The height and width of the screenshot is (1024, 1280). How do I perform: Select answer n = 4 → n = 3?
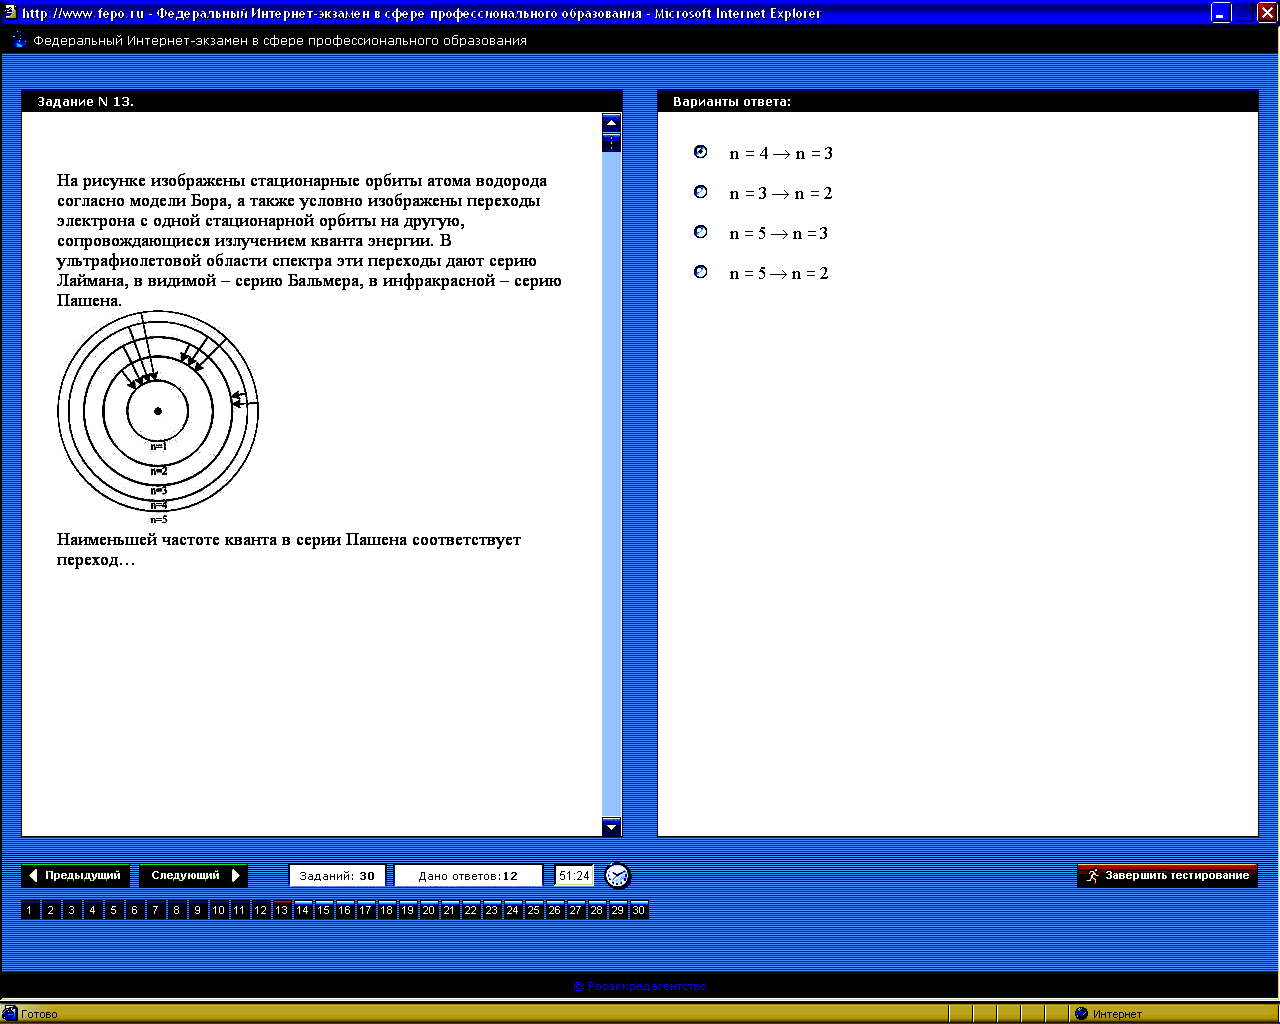tap(700, 152)
